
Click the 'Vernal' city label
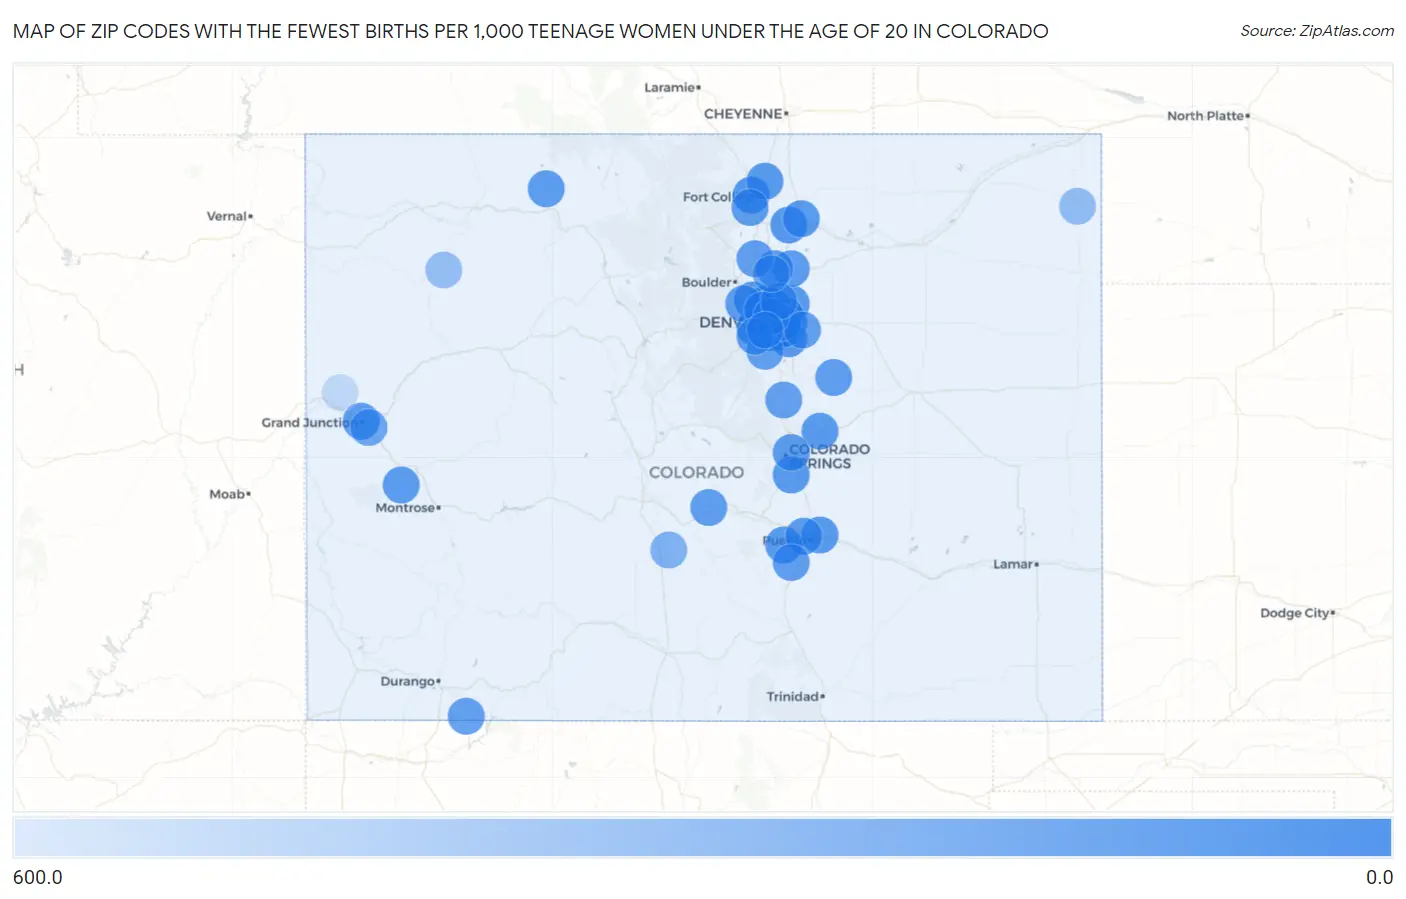tap(226, 216)
